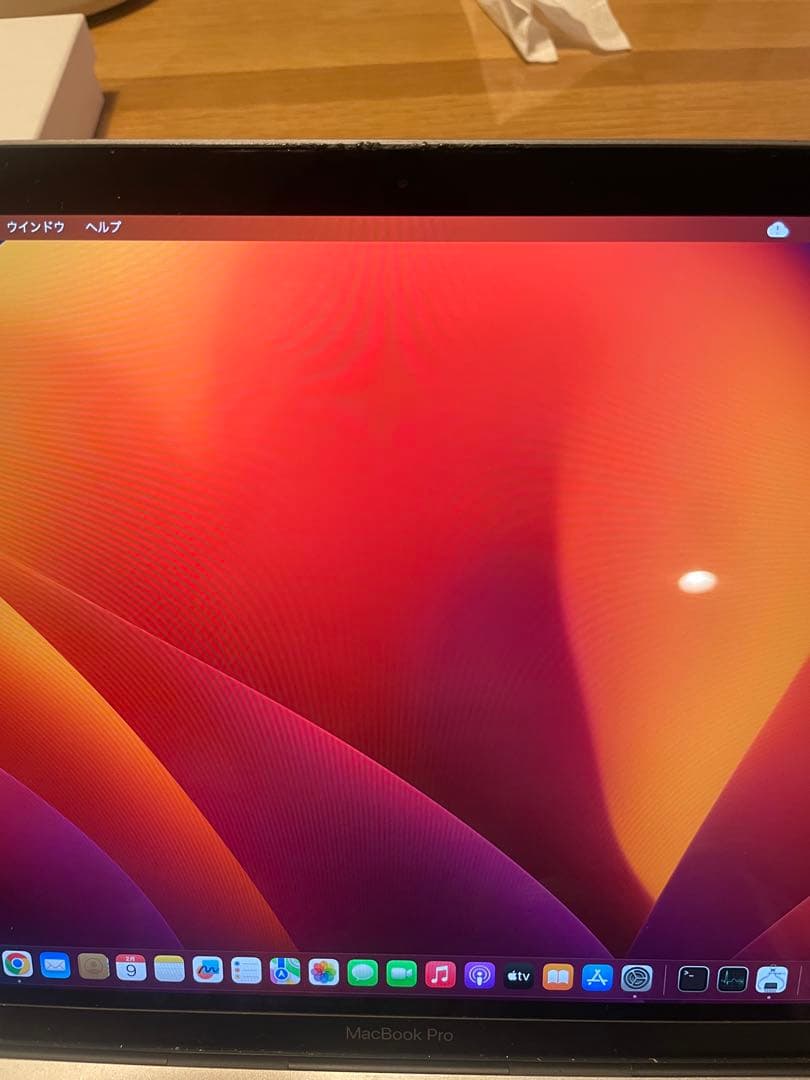Launch the Freeform app from the Dock
Screen dimensions: 810x1080
tap(207, 970)
